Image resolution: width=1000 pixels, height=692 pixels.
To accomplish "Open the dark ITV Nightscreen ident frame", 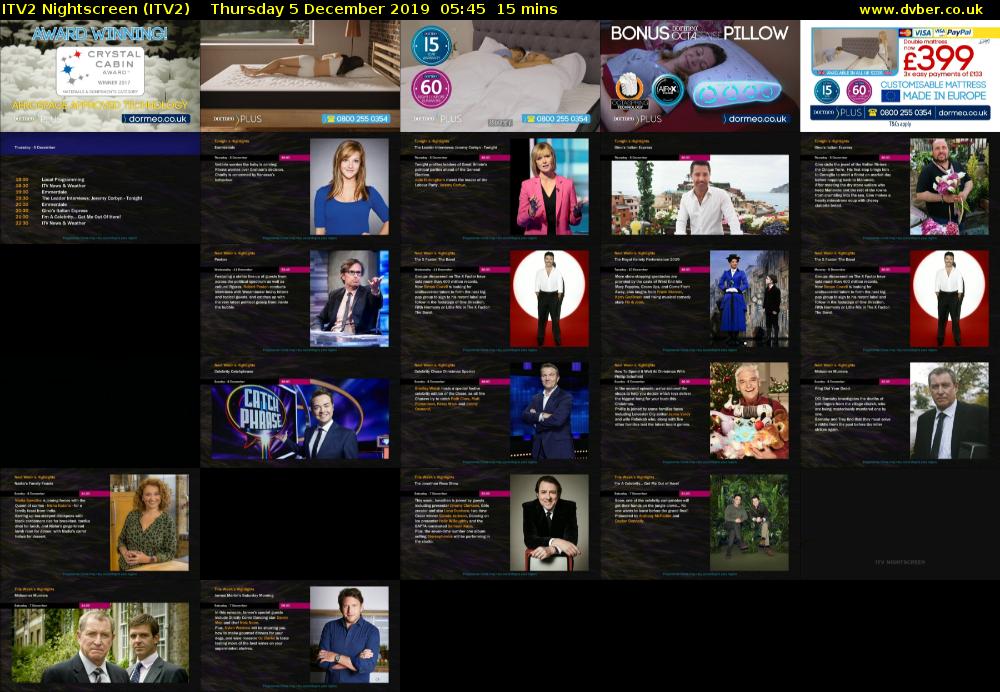I will click(900, 524).
